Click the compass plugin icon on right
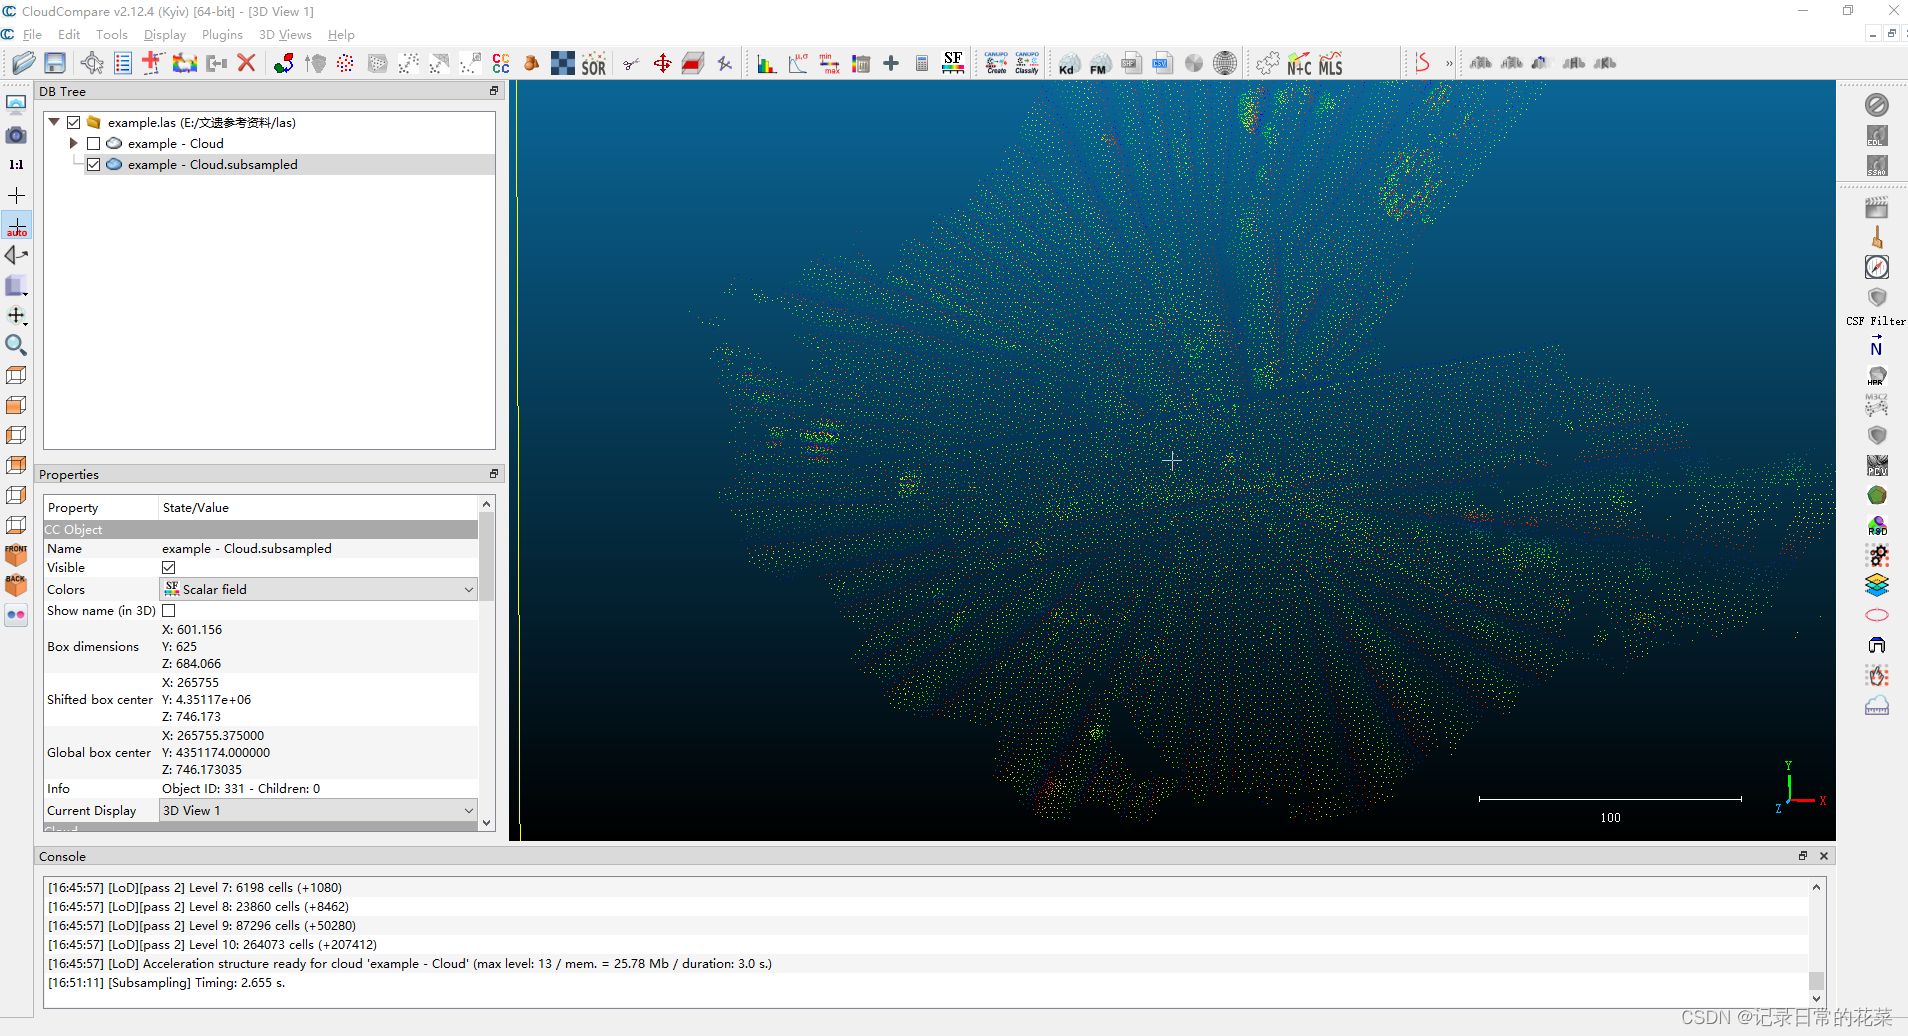Screen dimensions: 1908x1036 pyautogui.click(x=1877, y=267)
